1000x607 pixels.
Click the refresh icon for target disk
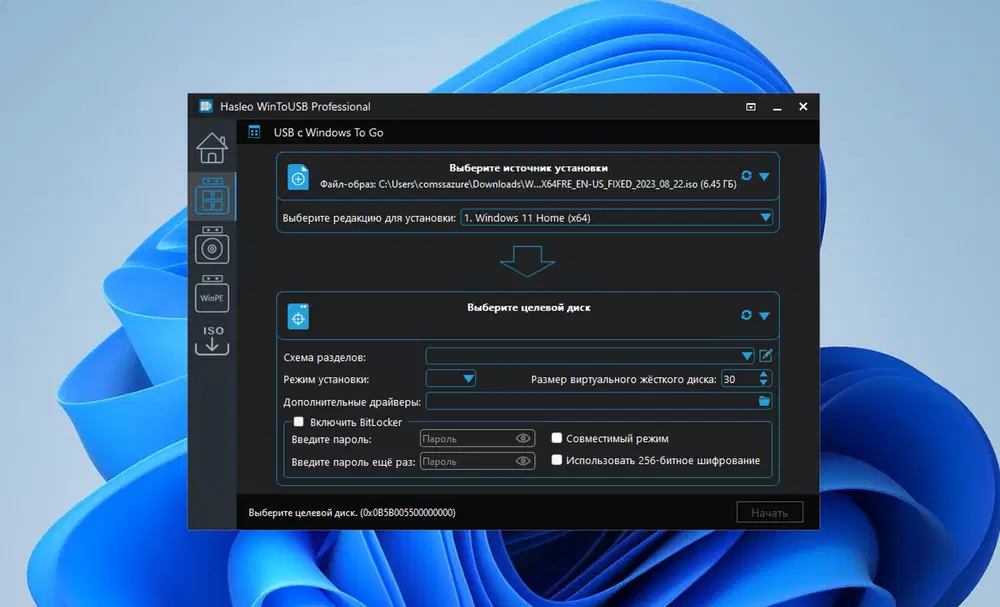746,315
